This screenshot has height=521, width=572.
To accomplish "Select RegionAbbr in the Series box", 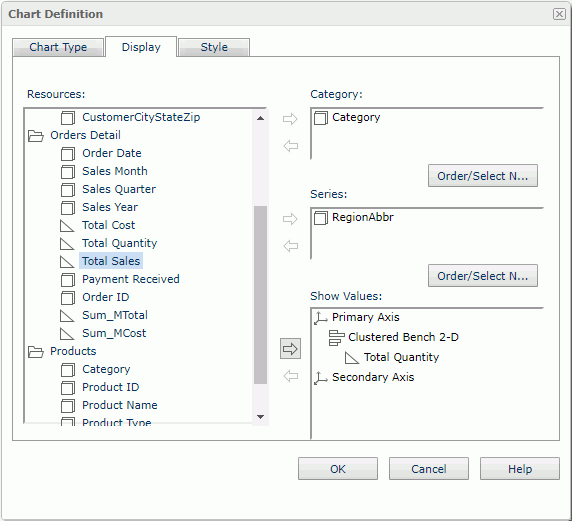I will click(363, 217).
